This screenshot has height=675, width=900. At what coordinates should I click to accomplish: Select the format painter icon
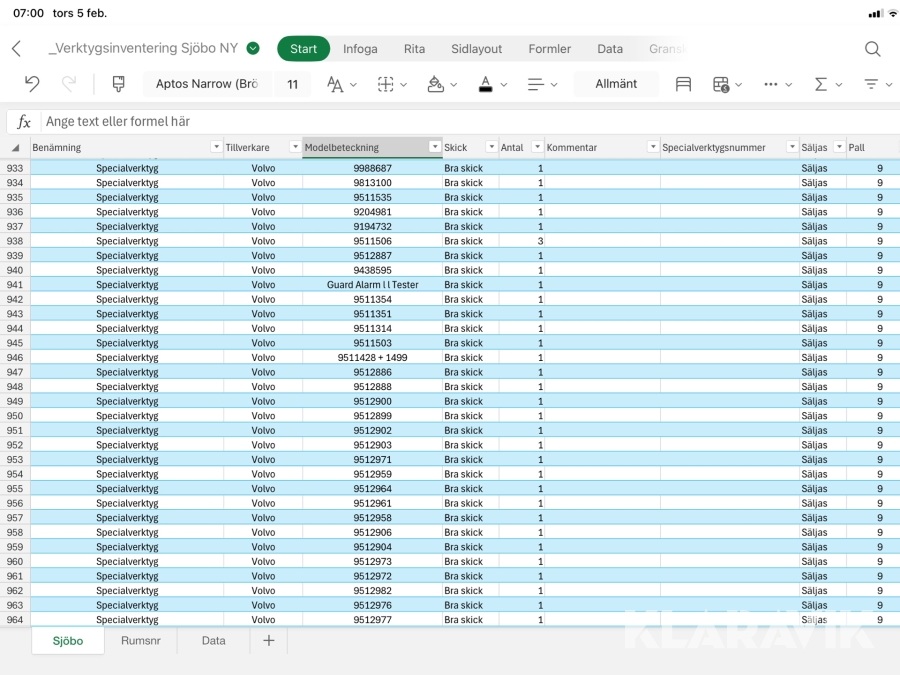[119, 84]
